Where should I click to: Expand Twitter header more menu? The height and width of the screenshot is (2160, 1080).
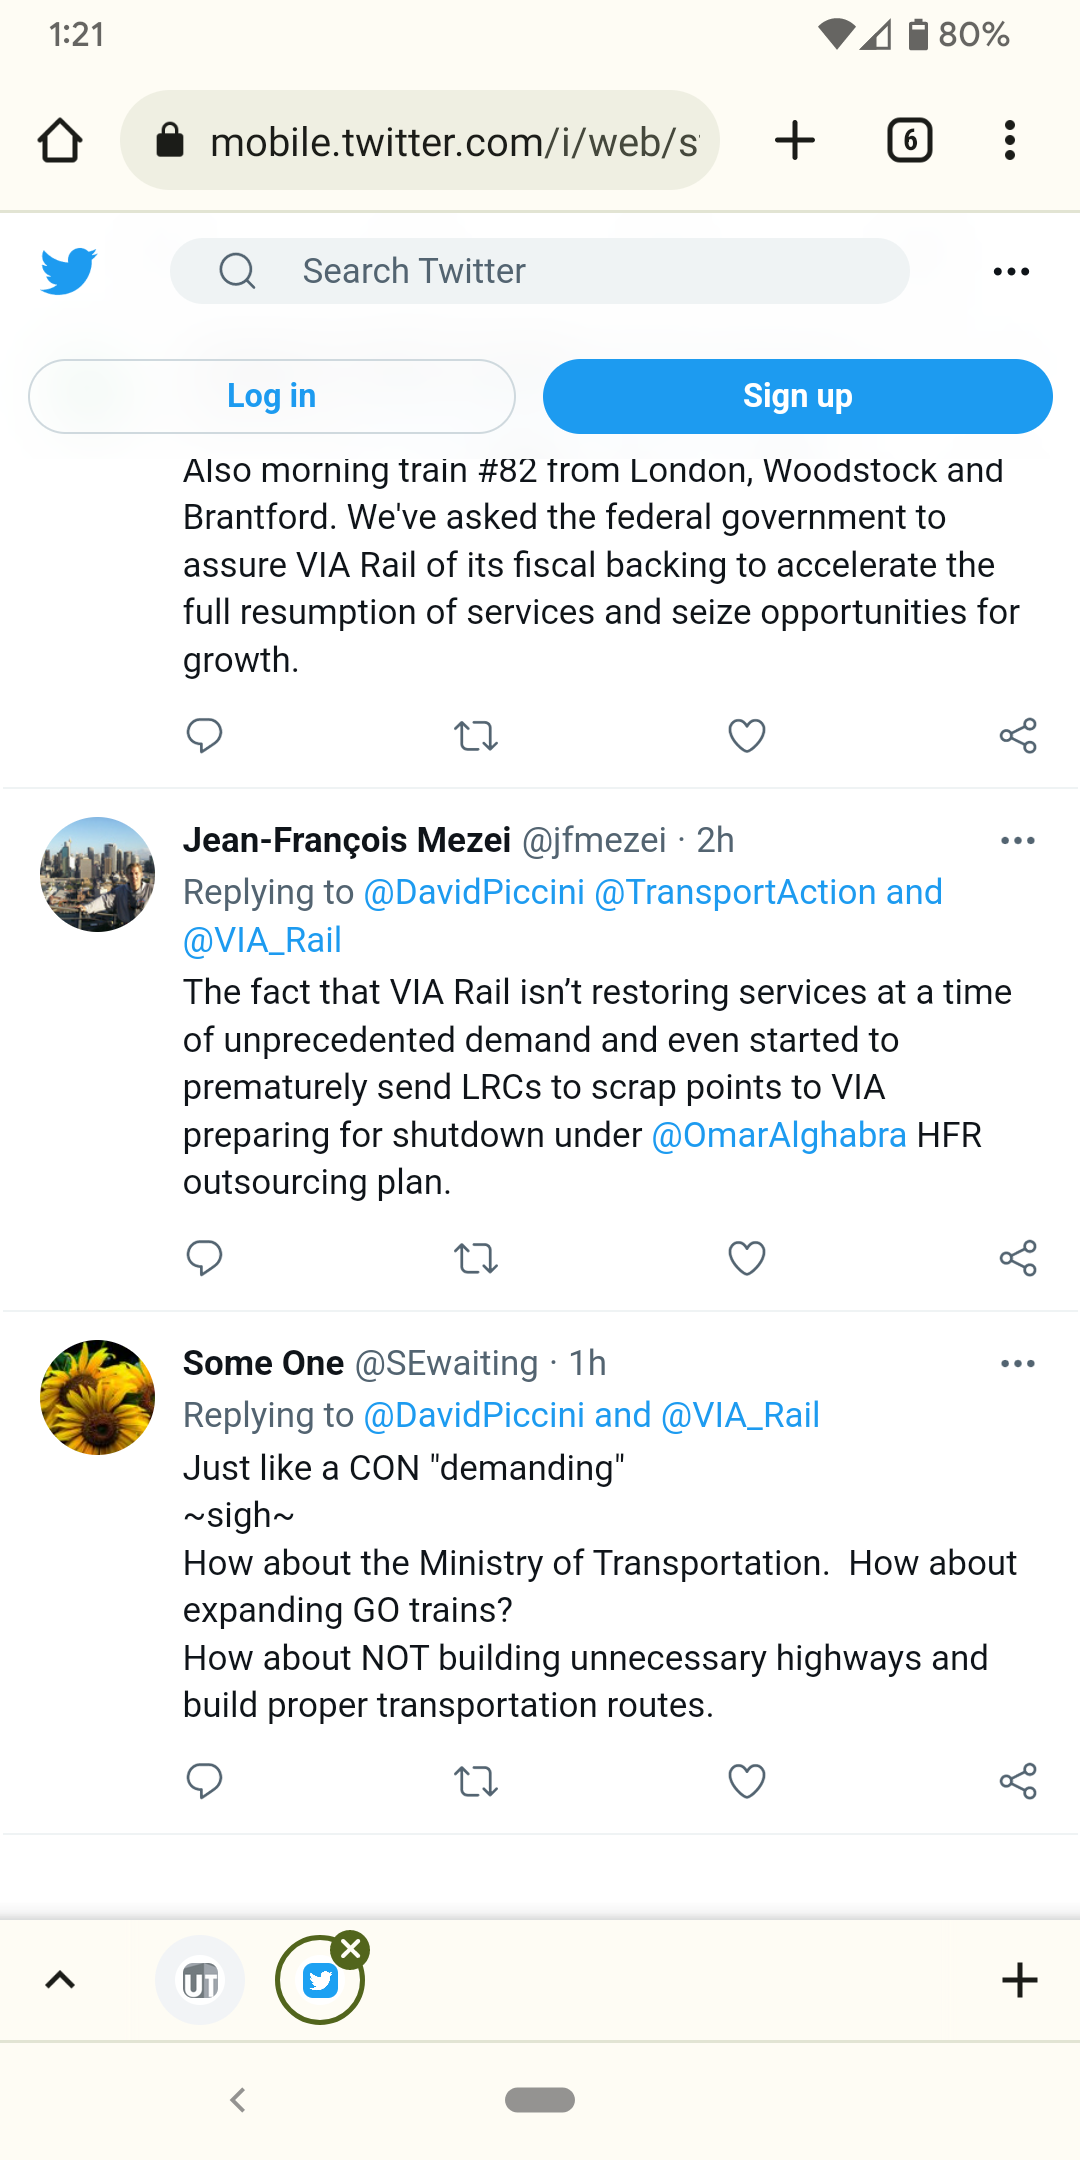(1011, 272)
